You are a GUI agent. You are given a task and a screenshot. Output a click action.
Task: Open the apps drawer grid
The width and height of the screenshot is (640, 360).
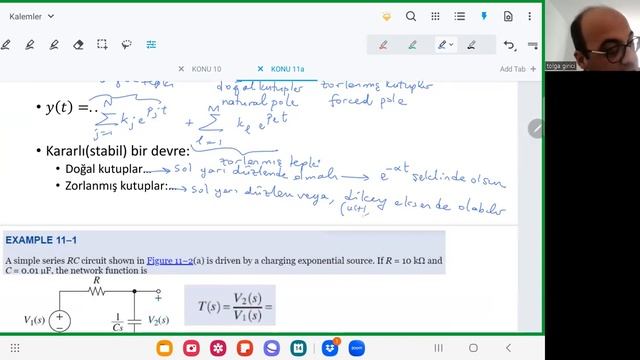pyautogui.click(x=15, y=348)
